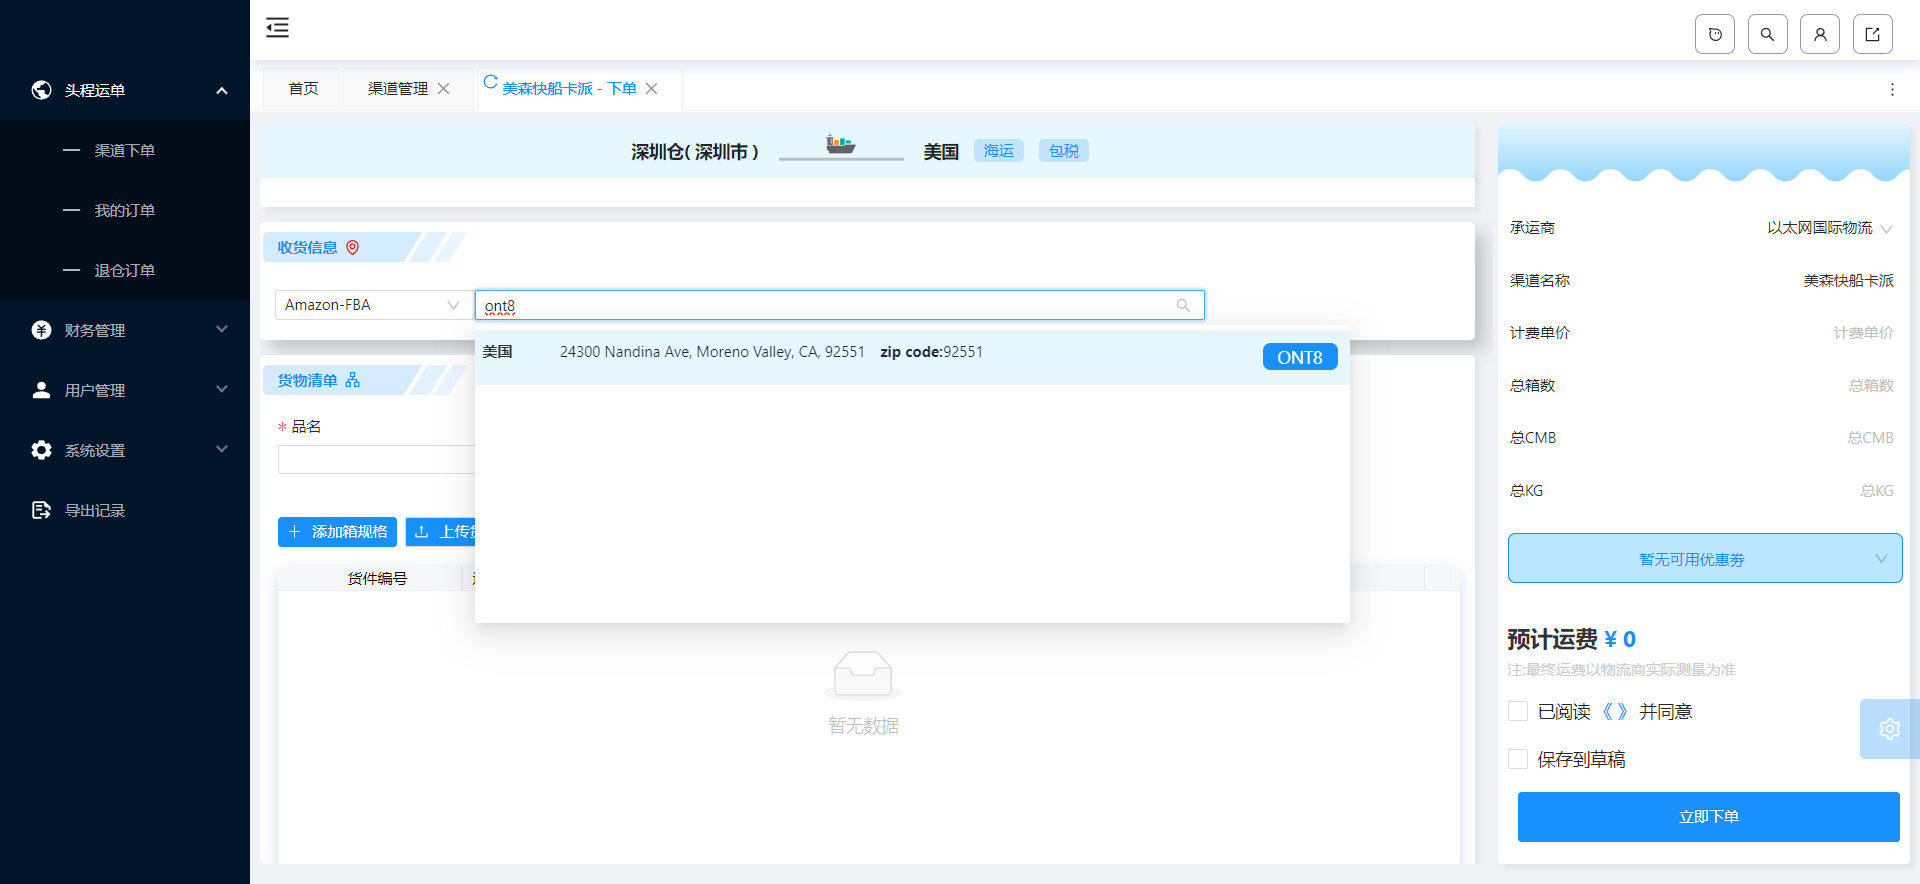Click the 货件编号 column header
The height and width of the screenshot is (884, 1920).
pyautogui.click(x=377, y=578)
